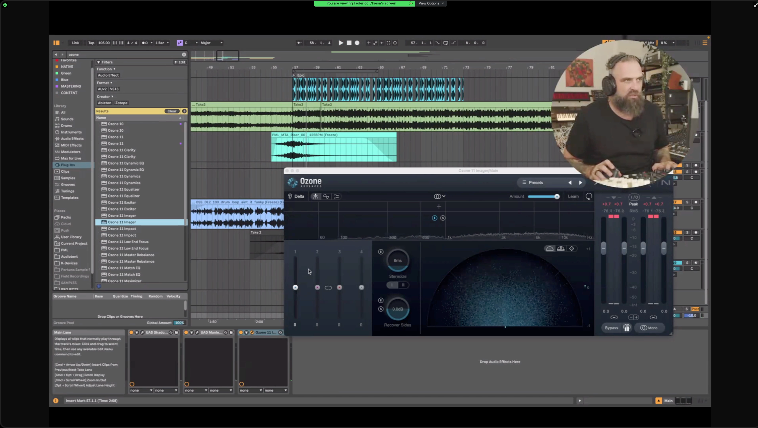Click the Ozone logo icon
This screenshot has height=428, width=758.
pyautogui.click(x=292, y=182)
